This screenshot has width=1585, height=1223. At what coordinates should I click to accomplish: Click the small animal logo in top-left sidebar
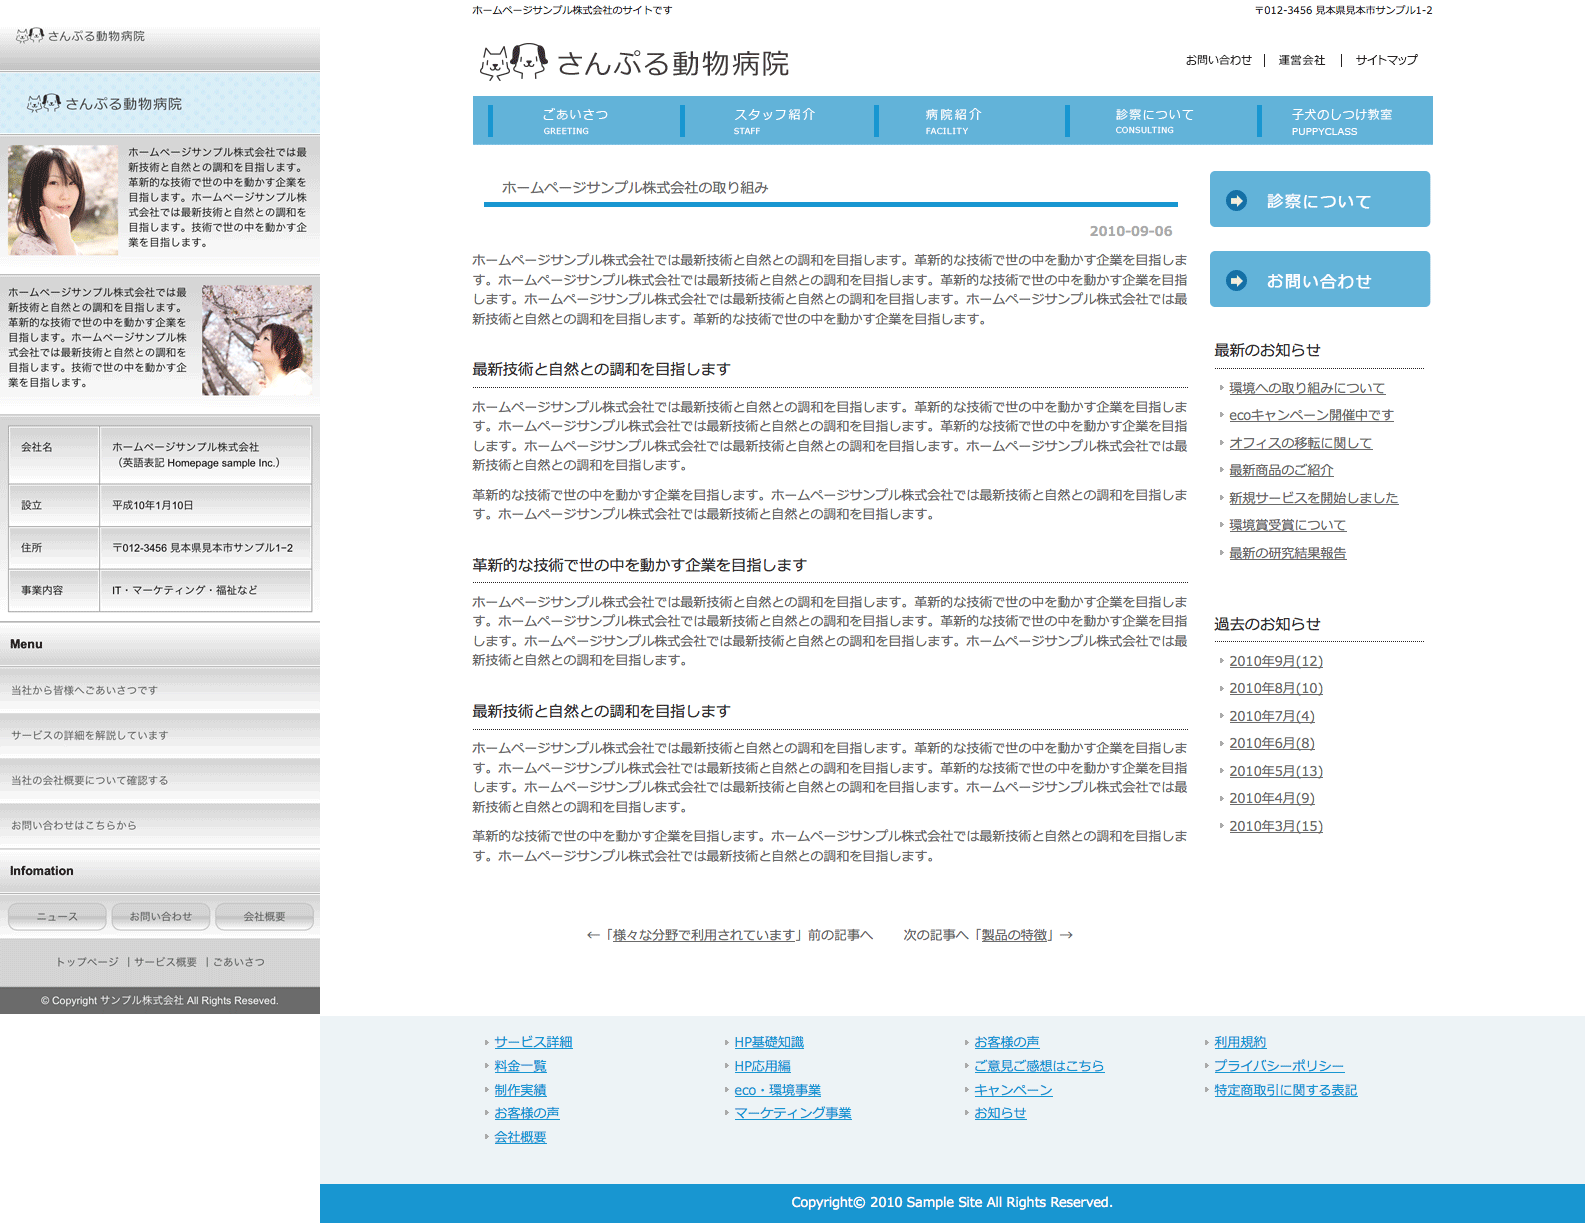point(30,36)
